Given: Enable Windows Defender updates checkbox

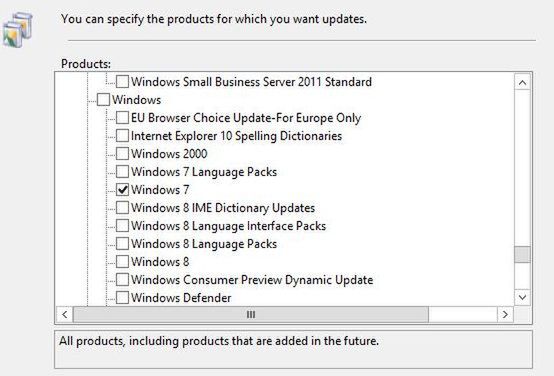Looking at the screenshot, I should coord(122,298).
